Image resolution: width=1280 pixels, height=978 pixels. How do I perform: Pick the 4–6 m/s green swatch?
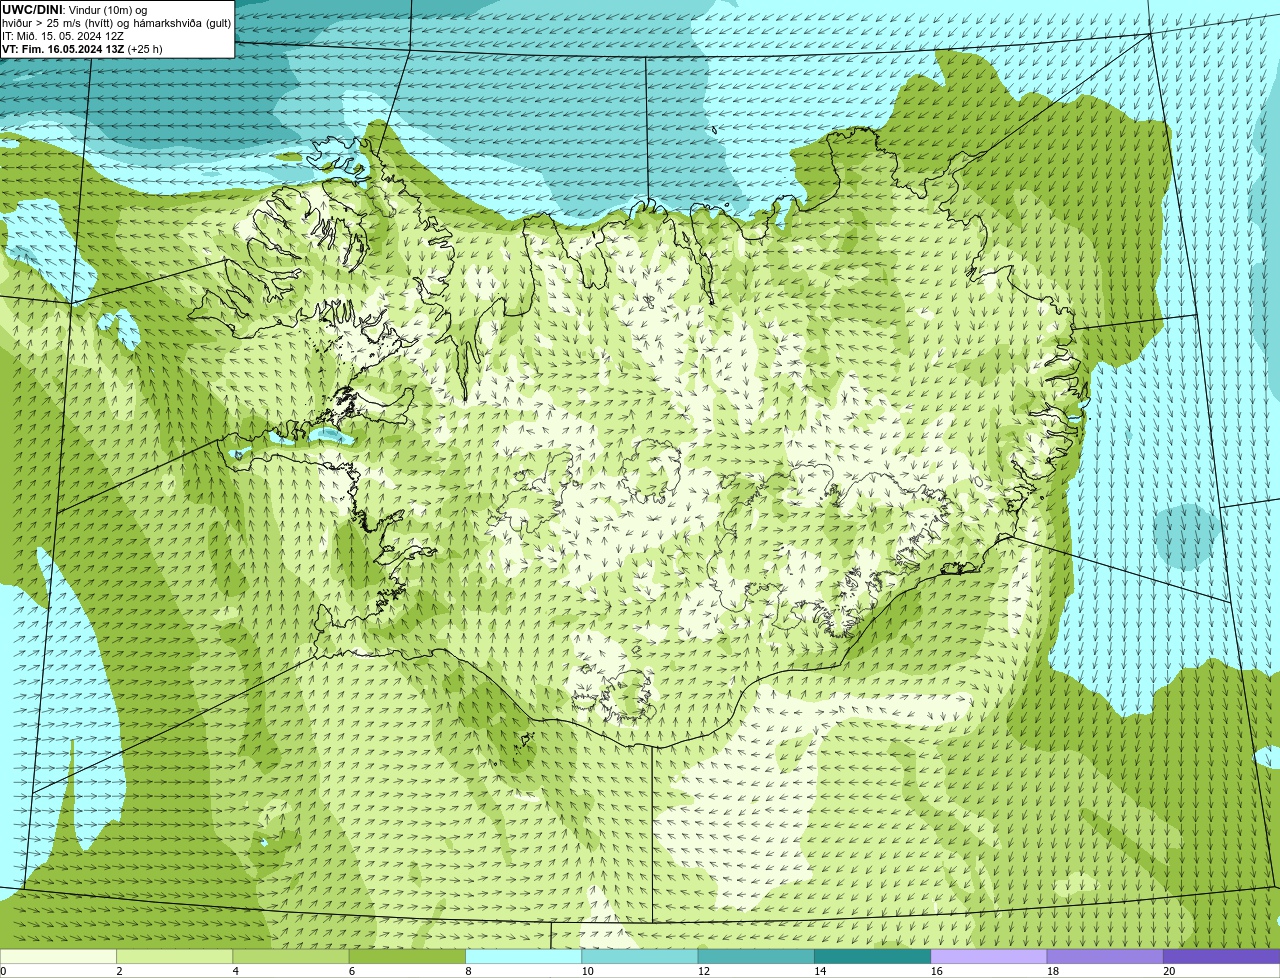291,956
